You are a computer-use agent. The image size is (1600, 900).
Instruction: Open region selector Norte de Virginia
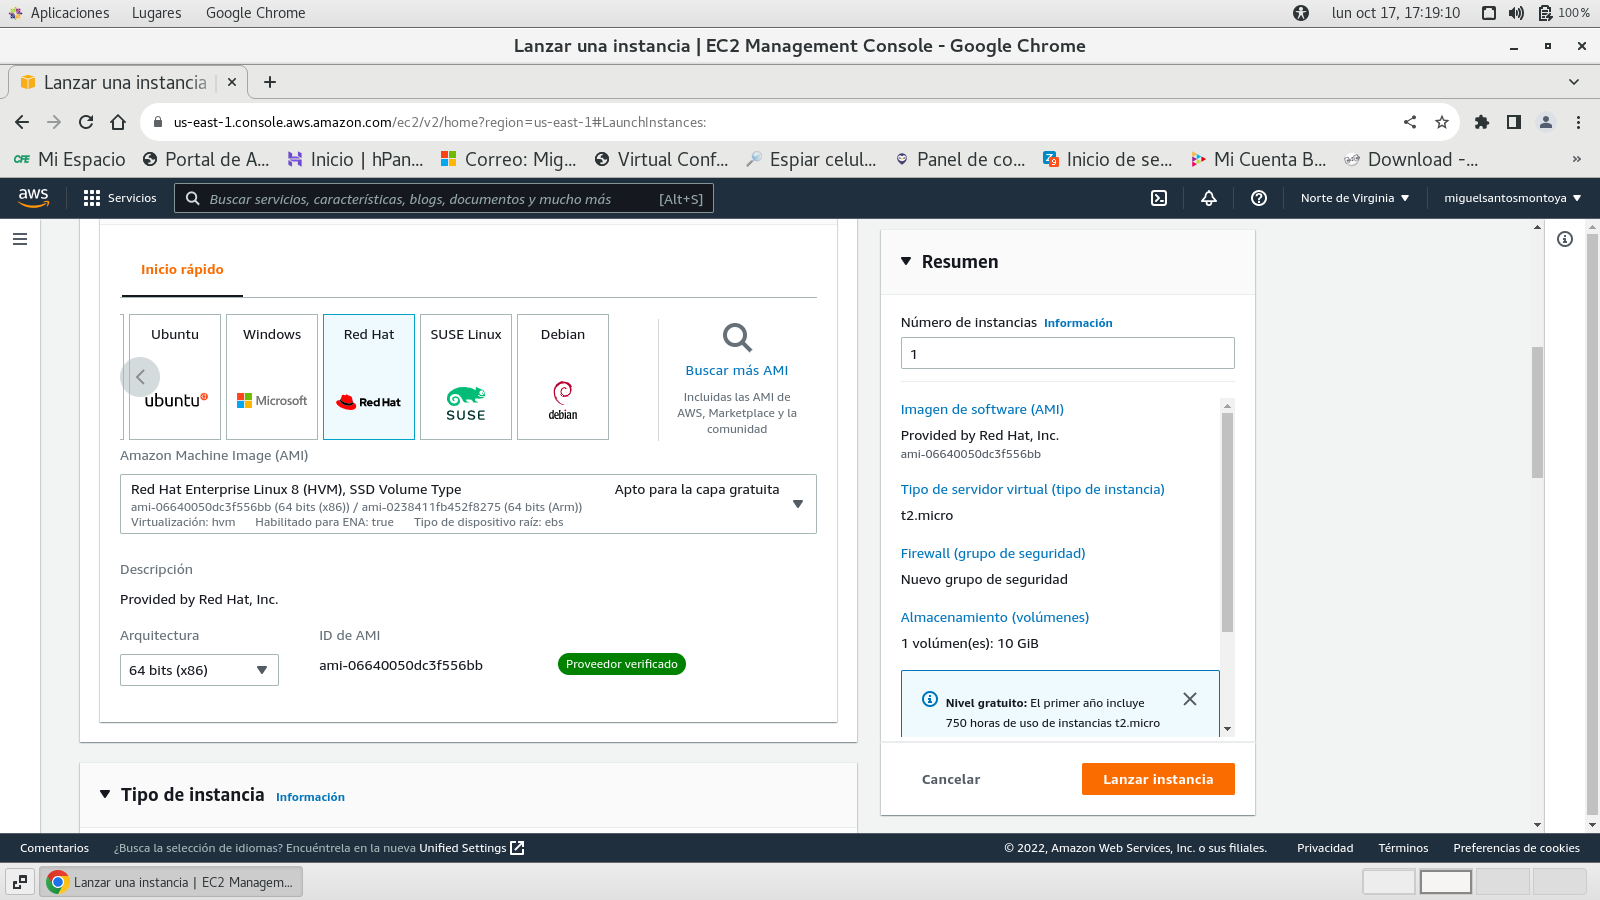point(1355,198)
